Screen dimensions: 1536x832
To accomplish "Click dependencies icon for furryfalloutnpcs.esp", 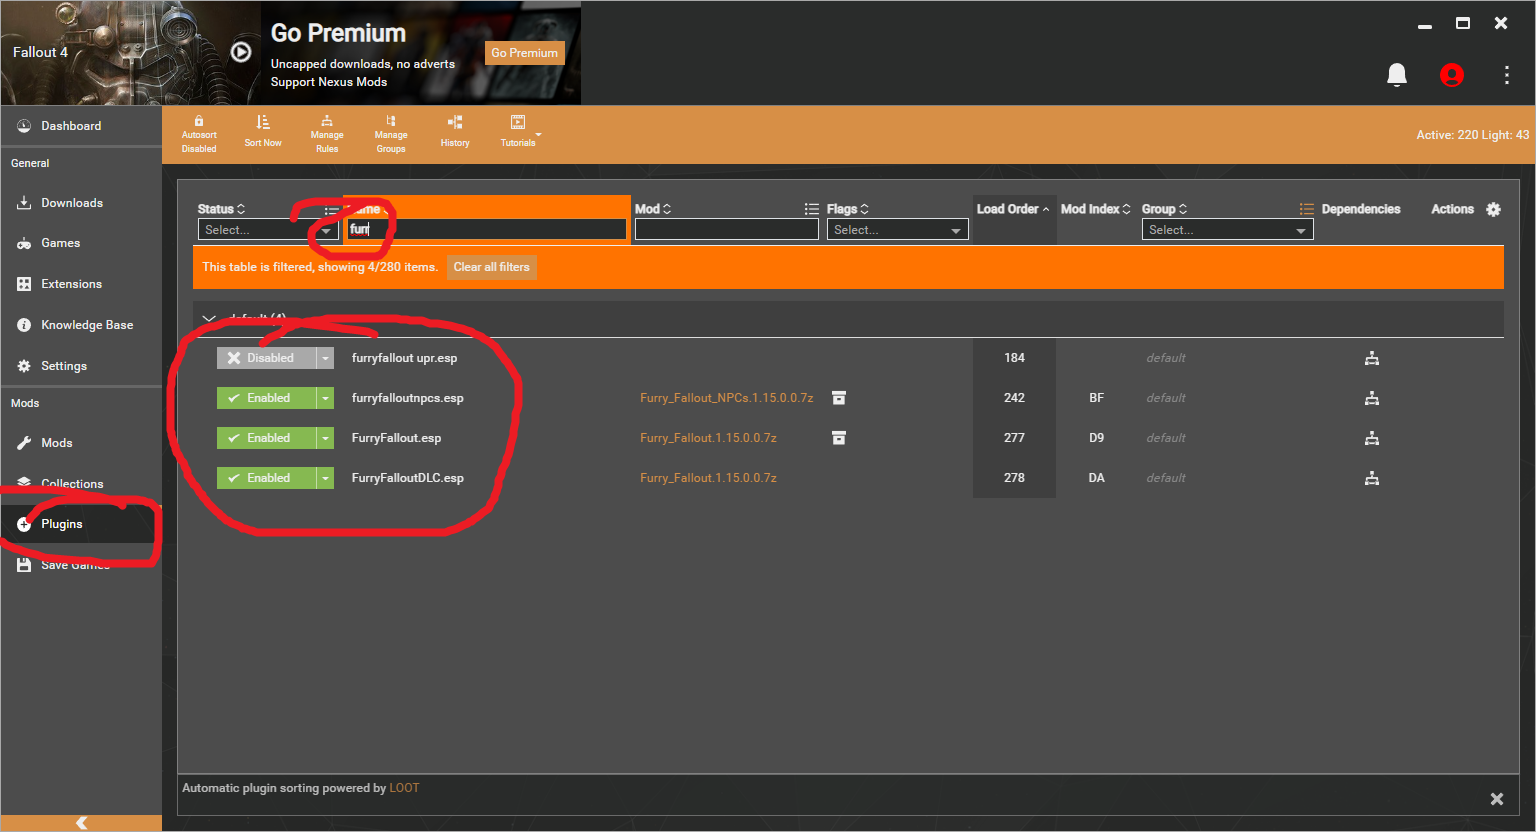I will click(1372, 398).
